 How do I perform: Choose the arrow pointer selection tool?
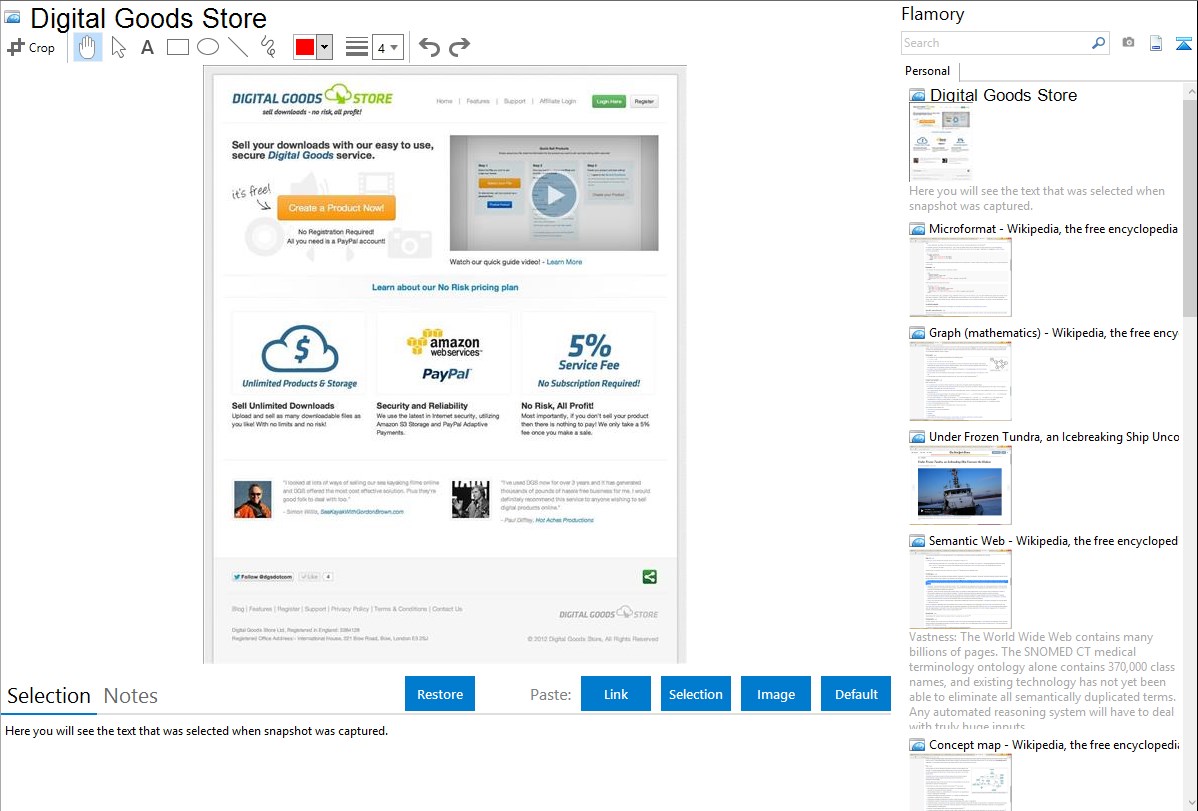click(118, 47)
